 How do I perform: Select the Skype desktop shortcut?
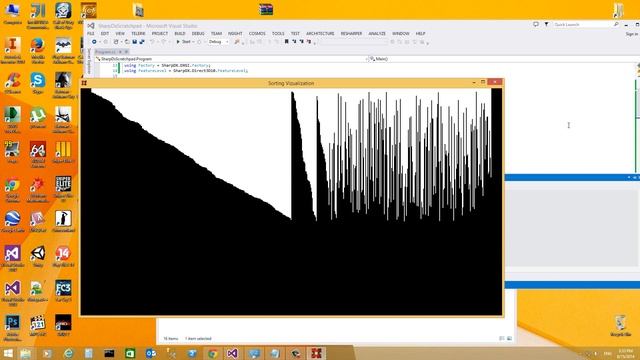click(x=38, y=83)
